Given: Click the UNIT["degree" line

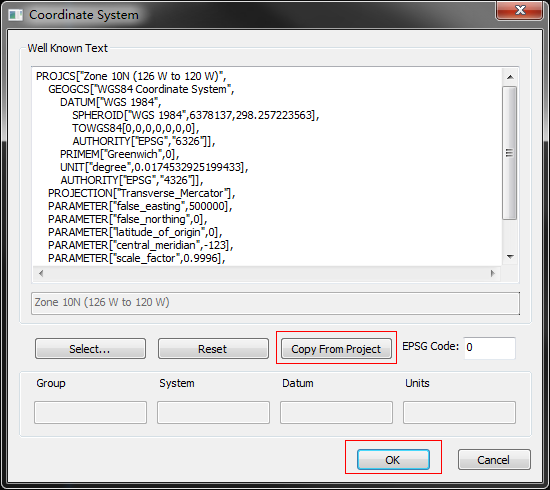Looking at the screenshot, I should pyautogui.click(x=154, y=167).
